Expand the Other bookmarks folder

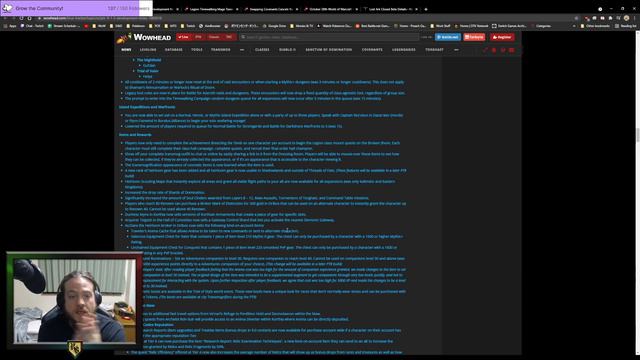(x=595, y=26)
